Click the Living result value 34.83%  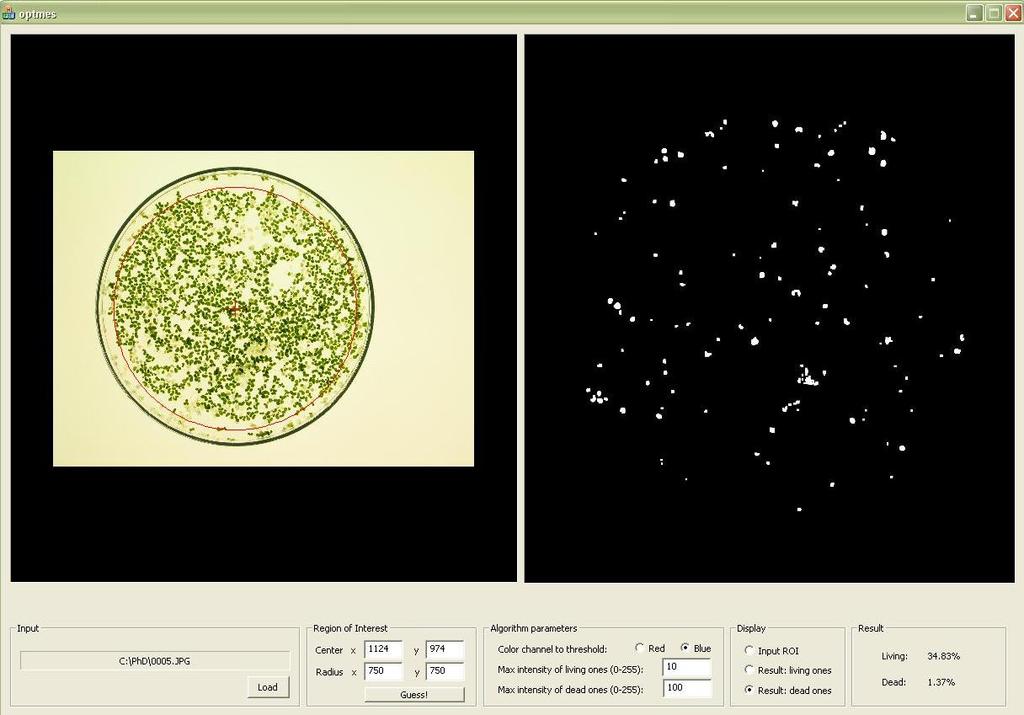944,656
